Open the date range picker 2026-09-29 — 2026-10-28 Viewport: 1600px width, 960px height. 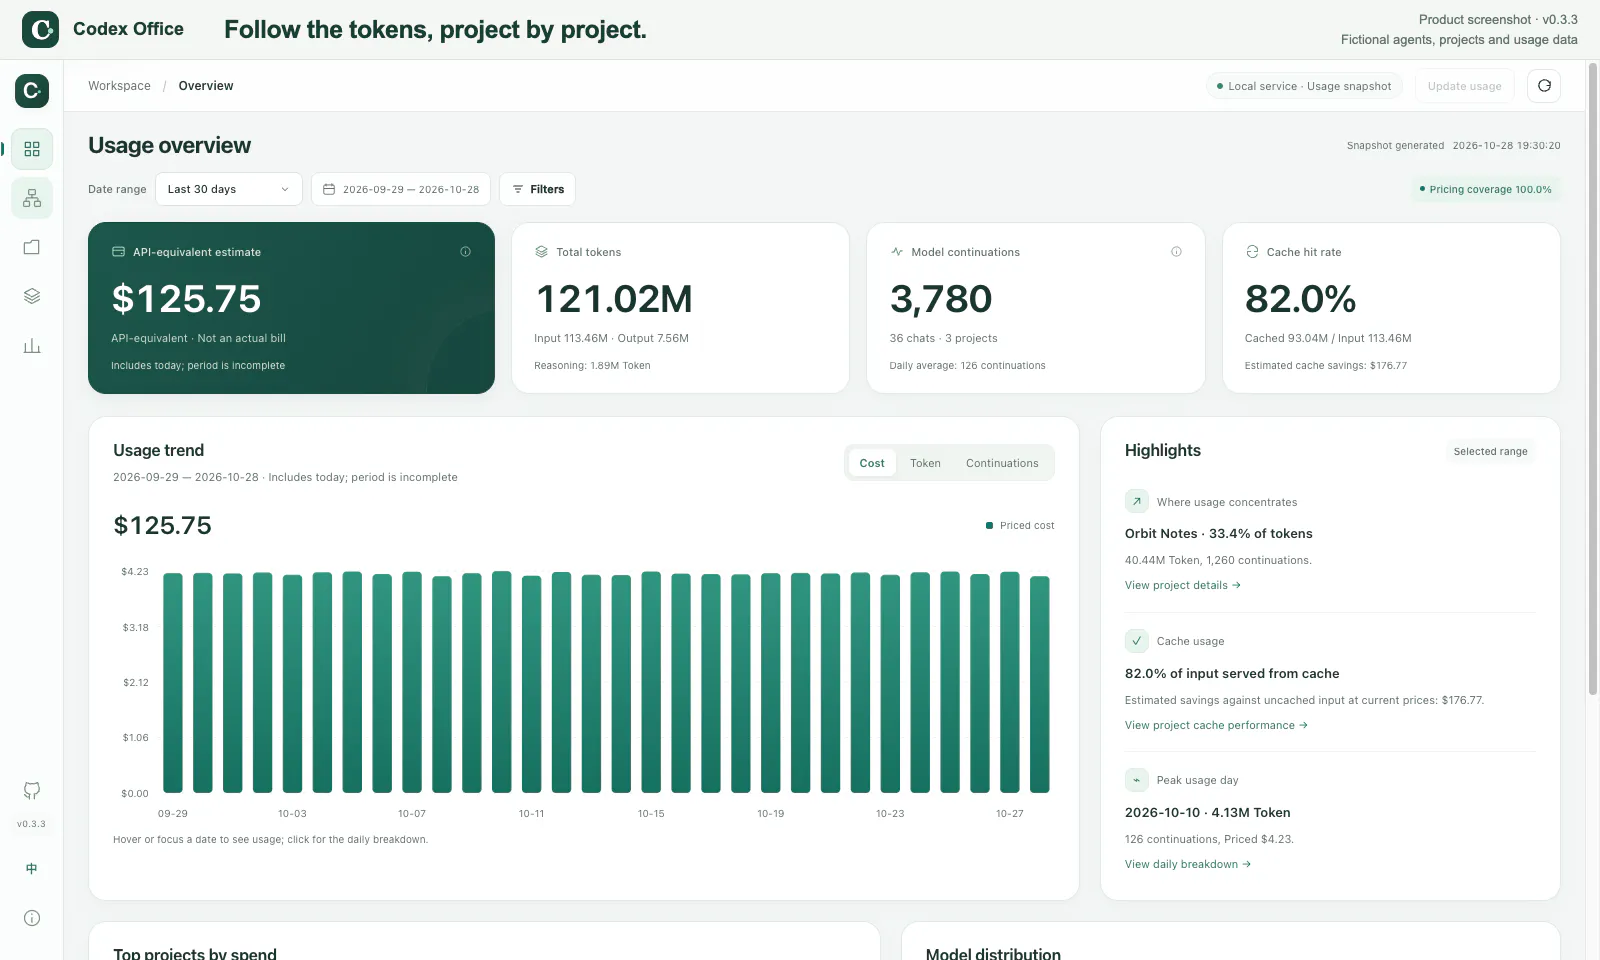click(401, 189)
